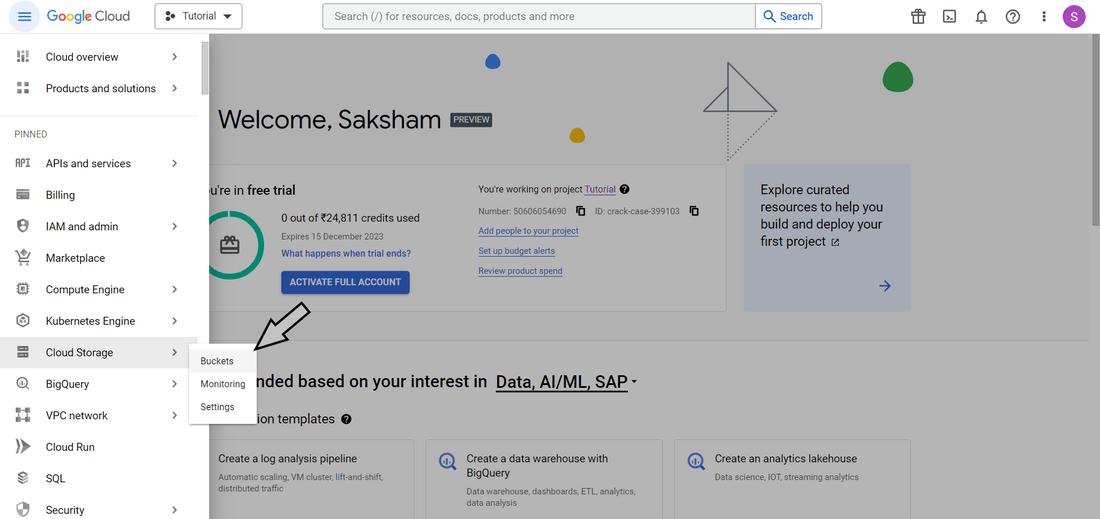Screen dimensions: 1100x519
Task: Expand the Kubernetes Engine submenu
Action: click(174, 321)
